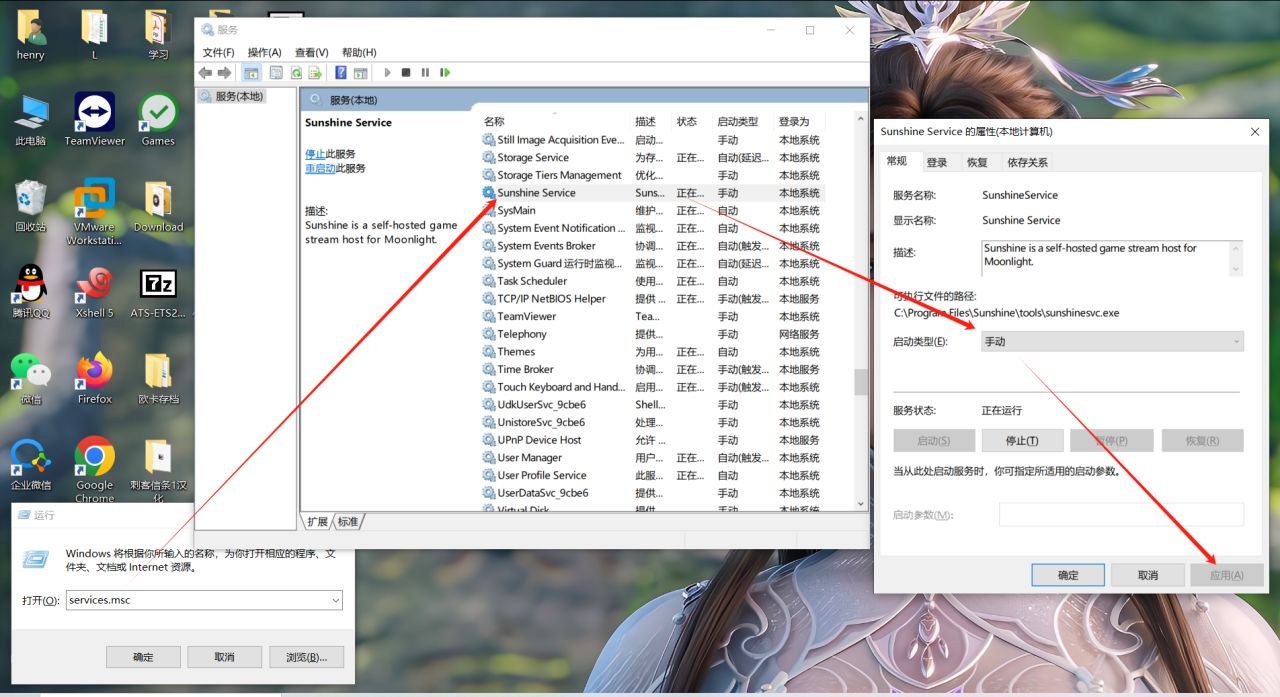Image resolution: width=1280 pixels, height=697 pixels.
Task: Click the Refresh toolbar icon in Services
Action: coord(296,72)
